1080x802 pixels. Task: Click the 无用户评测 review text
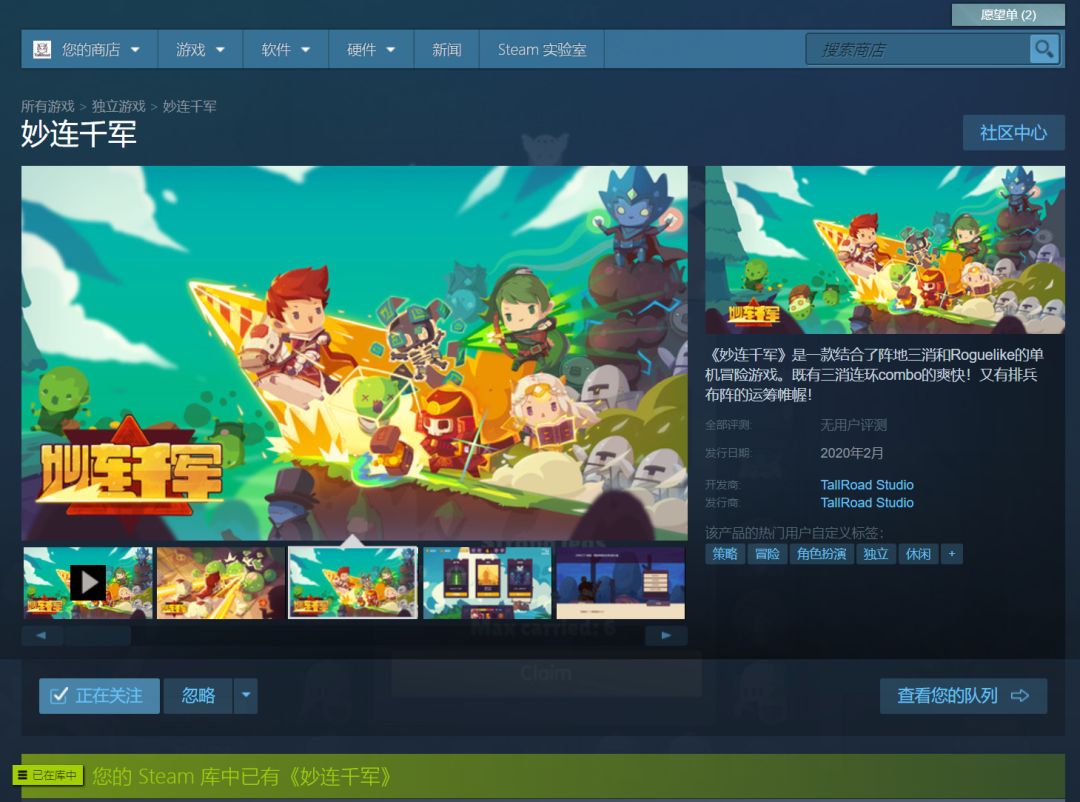853,425
